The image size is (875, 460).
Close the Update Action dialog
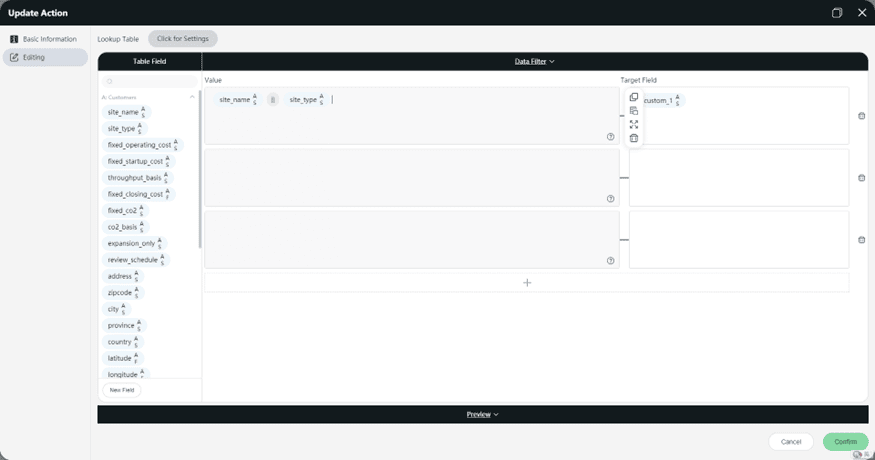862,13
